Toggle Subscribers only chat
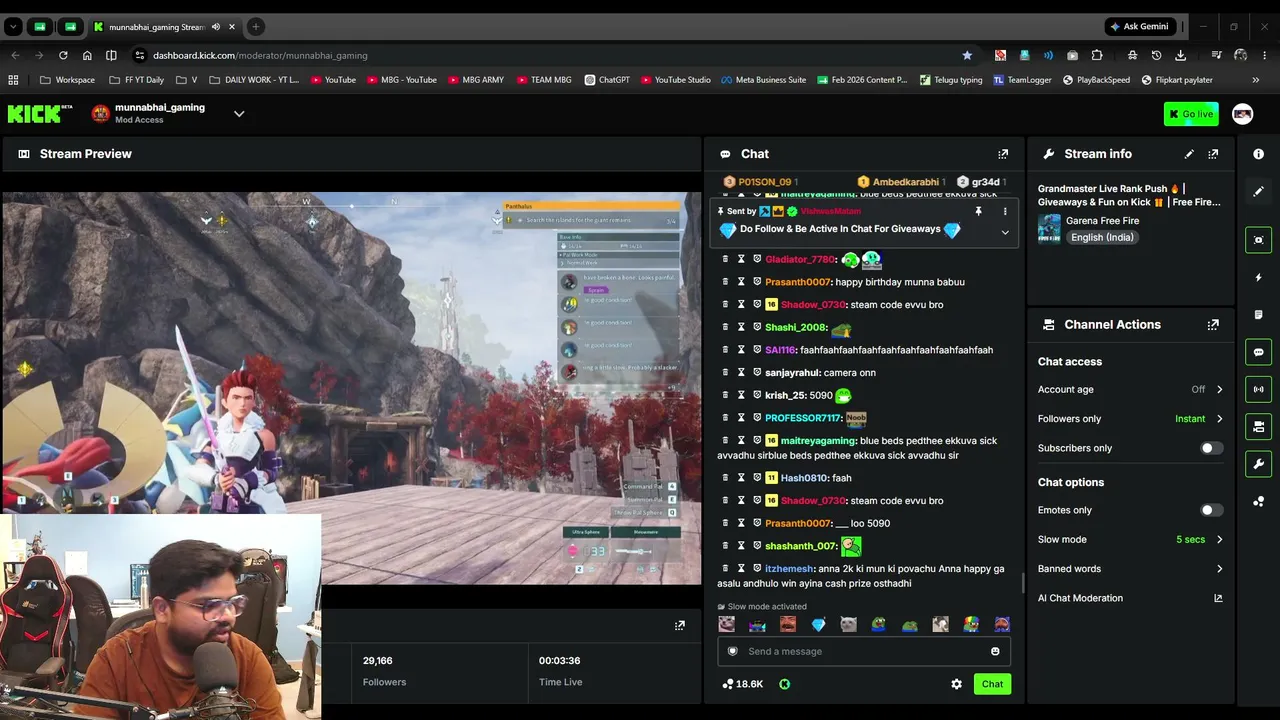Screen dimensions: 1280x720 (1211, 448)
